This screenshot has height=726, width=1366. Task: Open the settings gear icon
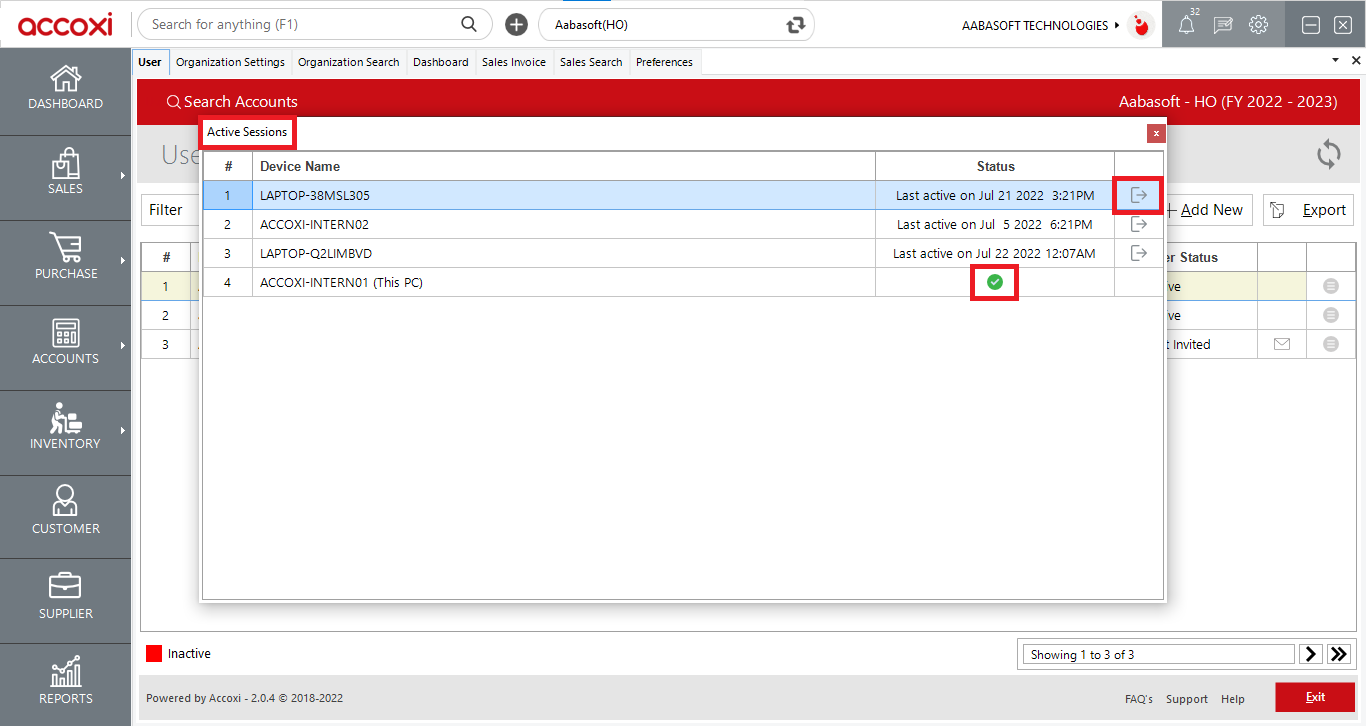[x=1259, y=25]
